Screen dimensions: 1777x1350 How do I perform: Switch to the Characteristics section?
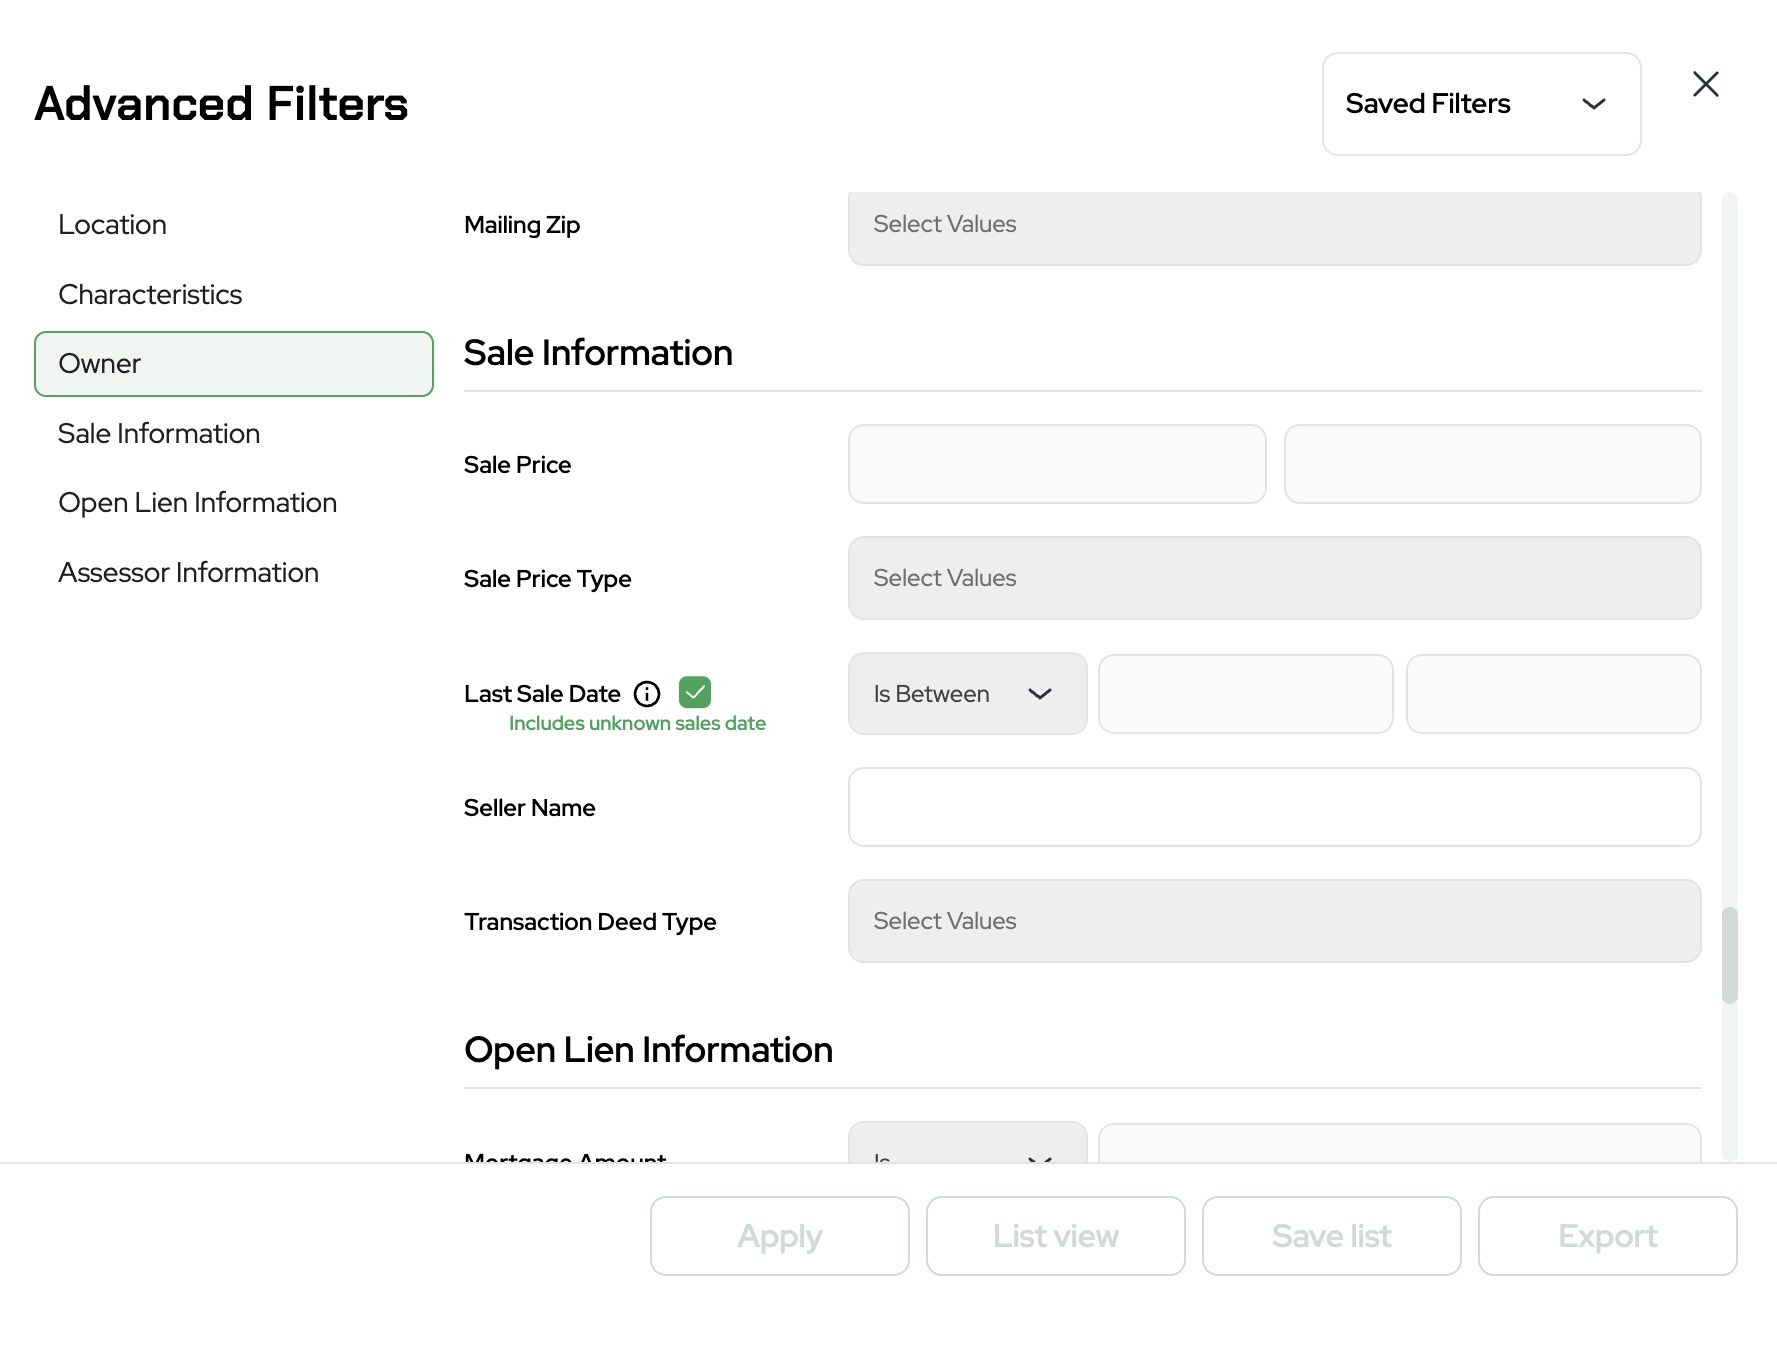pos(150,295)
